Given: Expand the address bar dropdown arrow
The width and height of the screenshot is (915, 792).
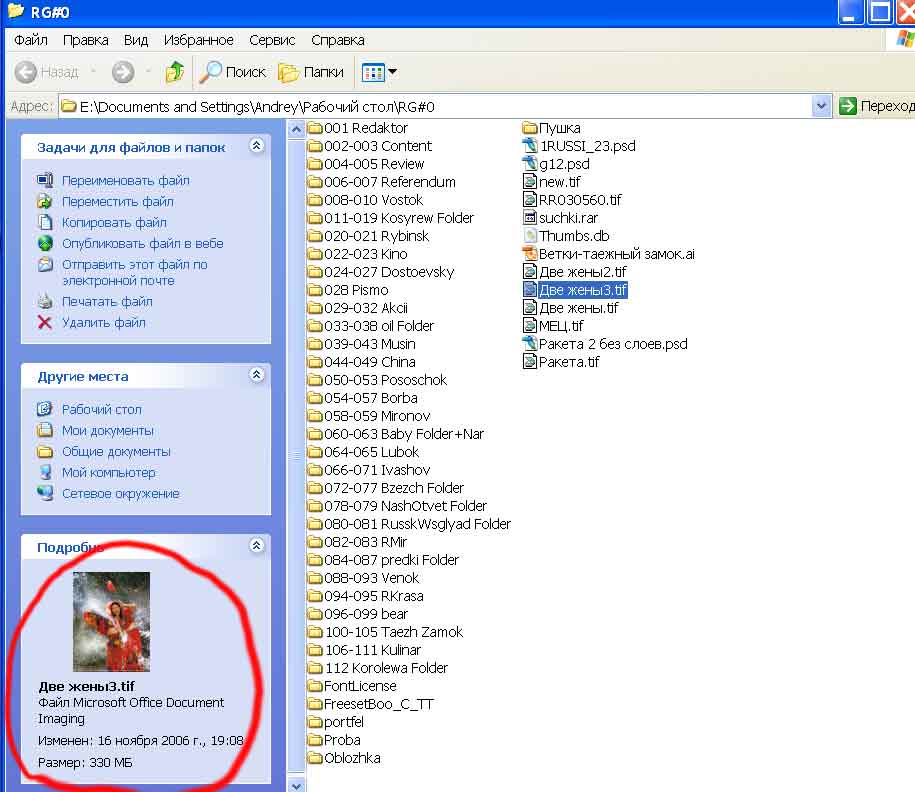Looking at the screenshot, I should (821, 106).
